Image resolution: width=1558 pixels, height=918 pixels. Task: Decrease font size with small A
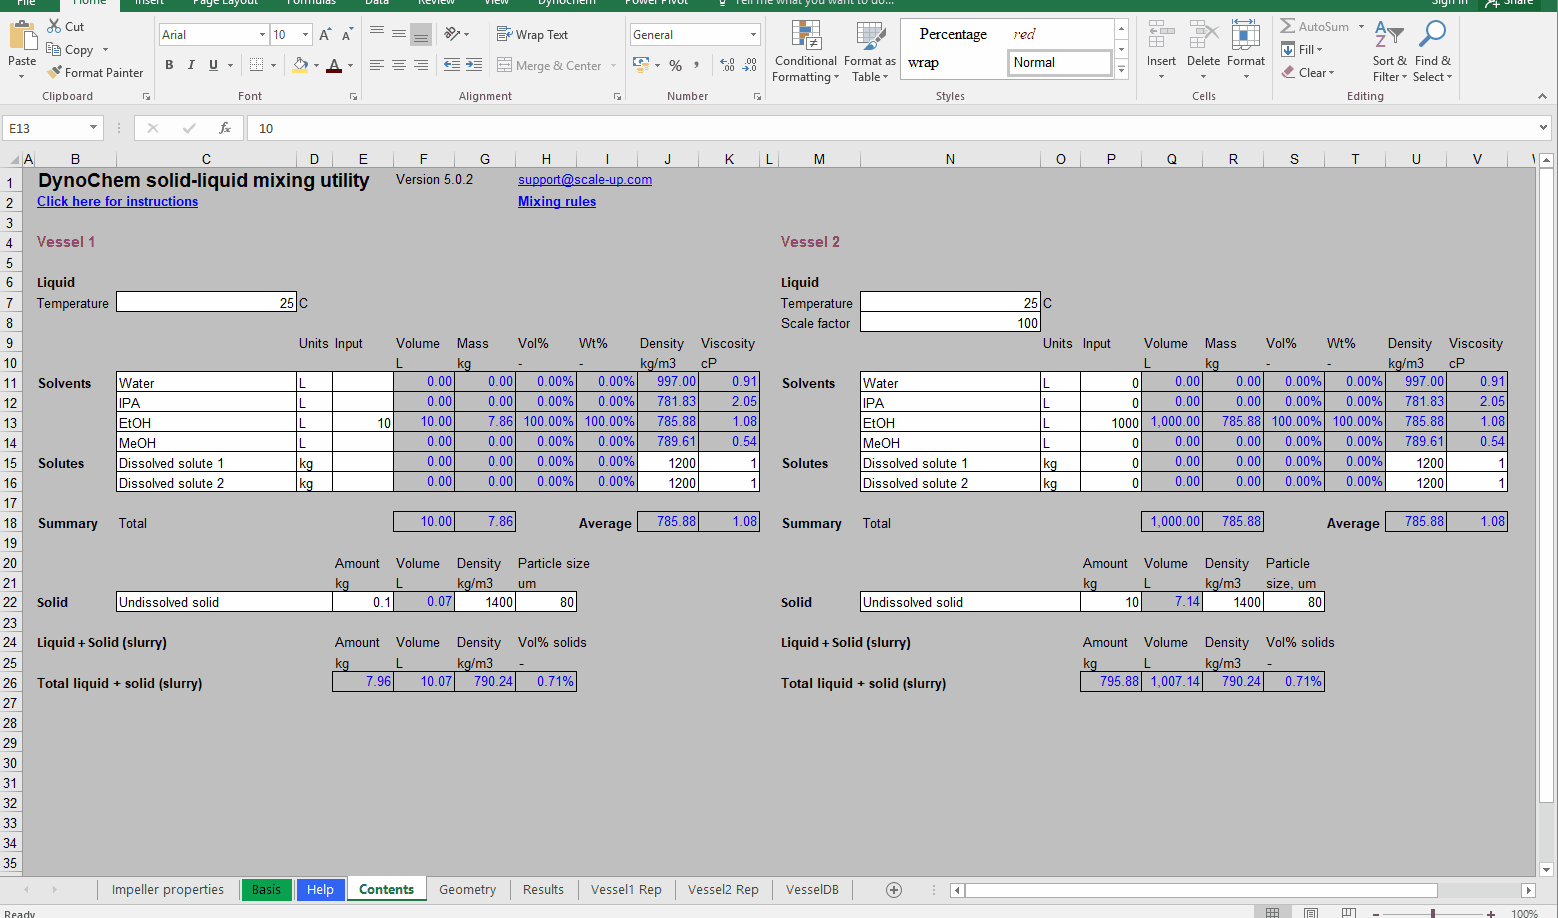click(347, 35)
